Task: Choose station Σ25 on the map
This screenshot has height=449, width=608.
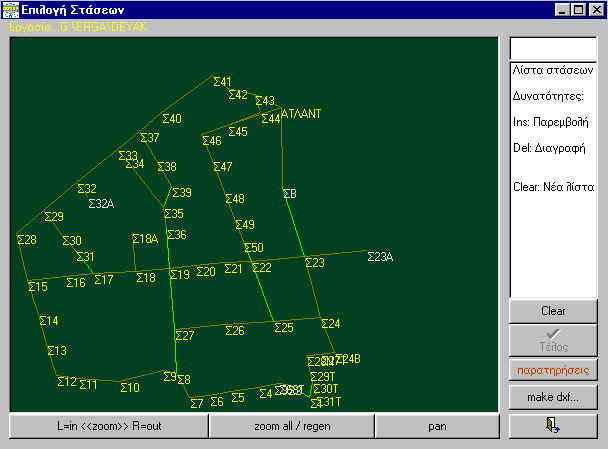Action: 284,327
